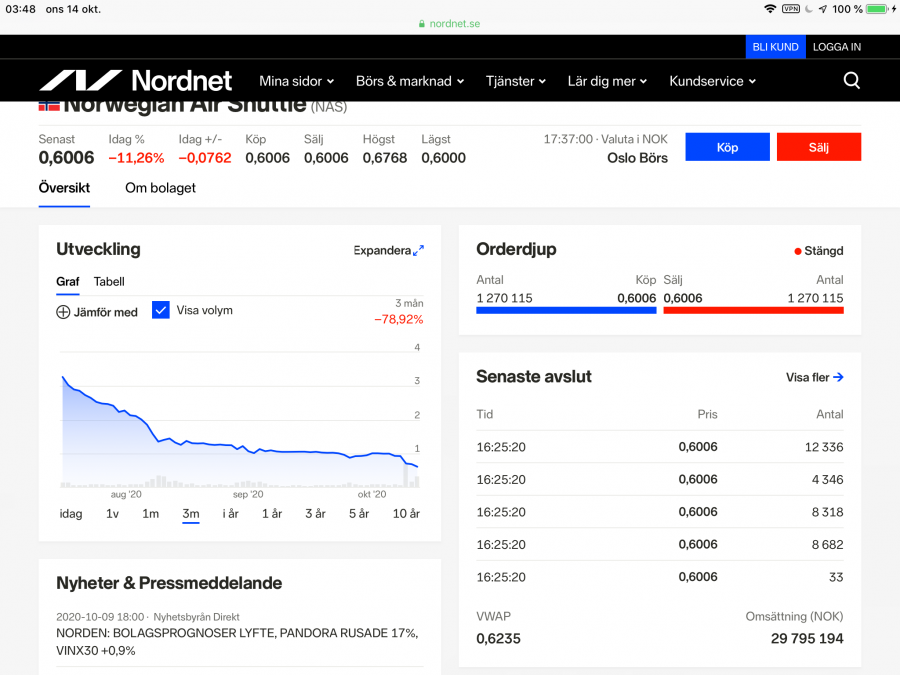Click the Idag +/- value −0,0762
Screen dimensions: 900x675
coord(205,158)
